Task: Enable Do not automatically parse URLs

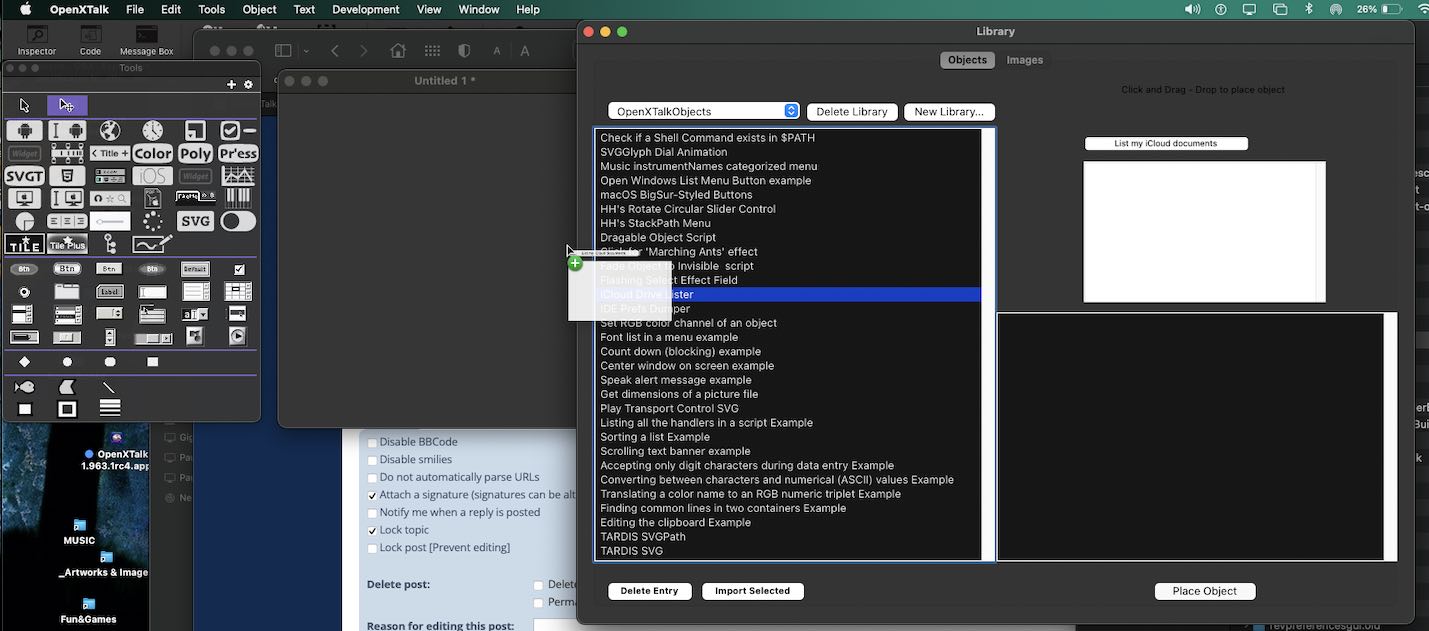Action: [372, 477]
